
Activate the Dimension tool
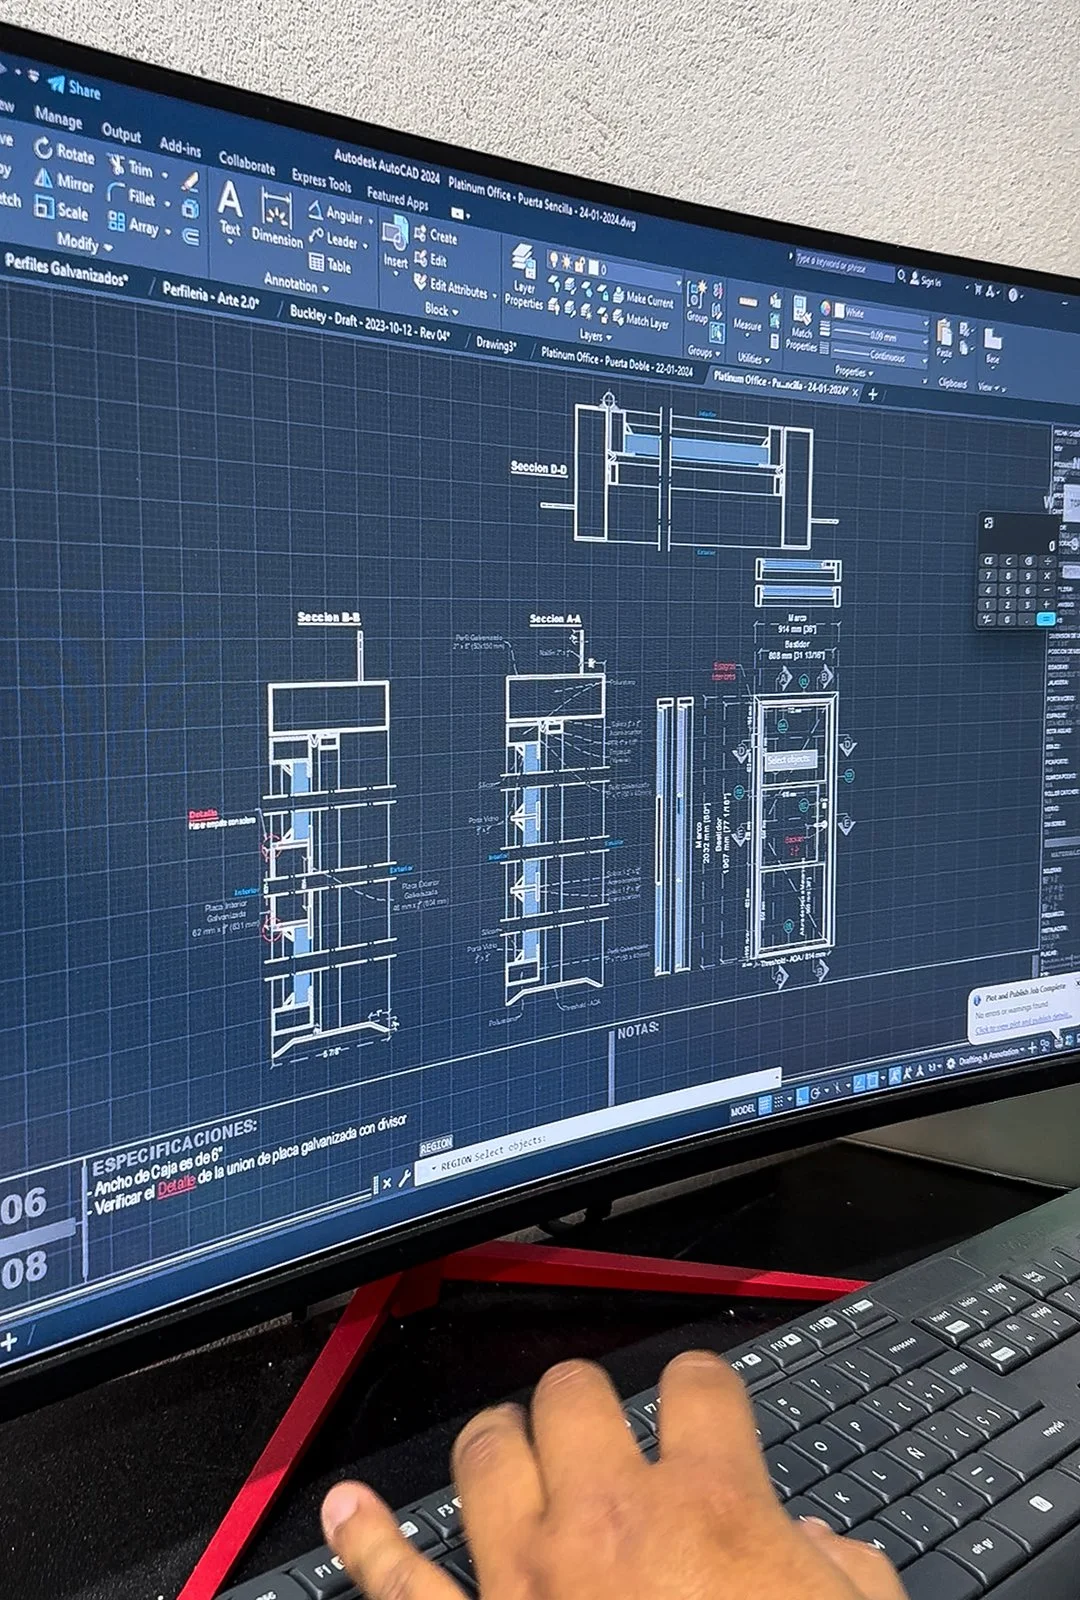(x=277, y=219)
